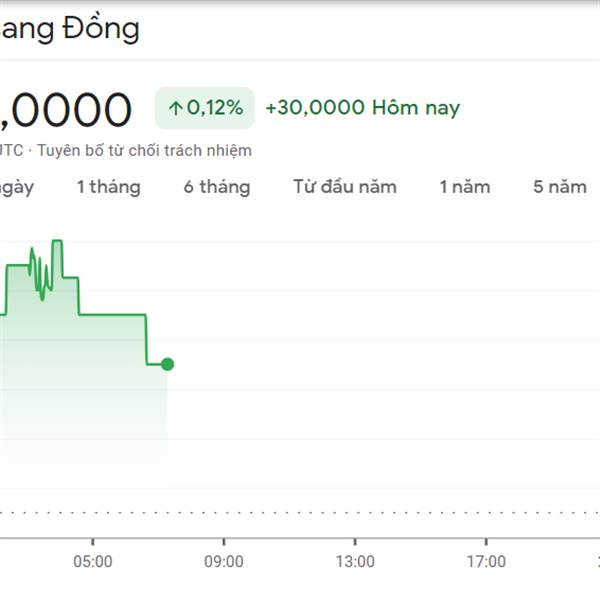The height and width of the screenshot is (600, 600).
Task: Click the 0,12% change badge
Action: [x=204, y=108]
